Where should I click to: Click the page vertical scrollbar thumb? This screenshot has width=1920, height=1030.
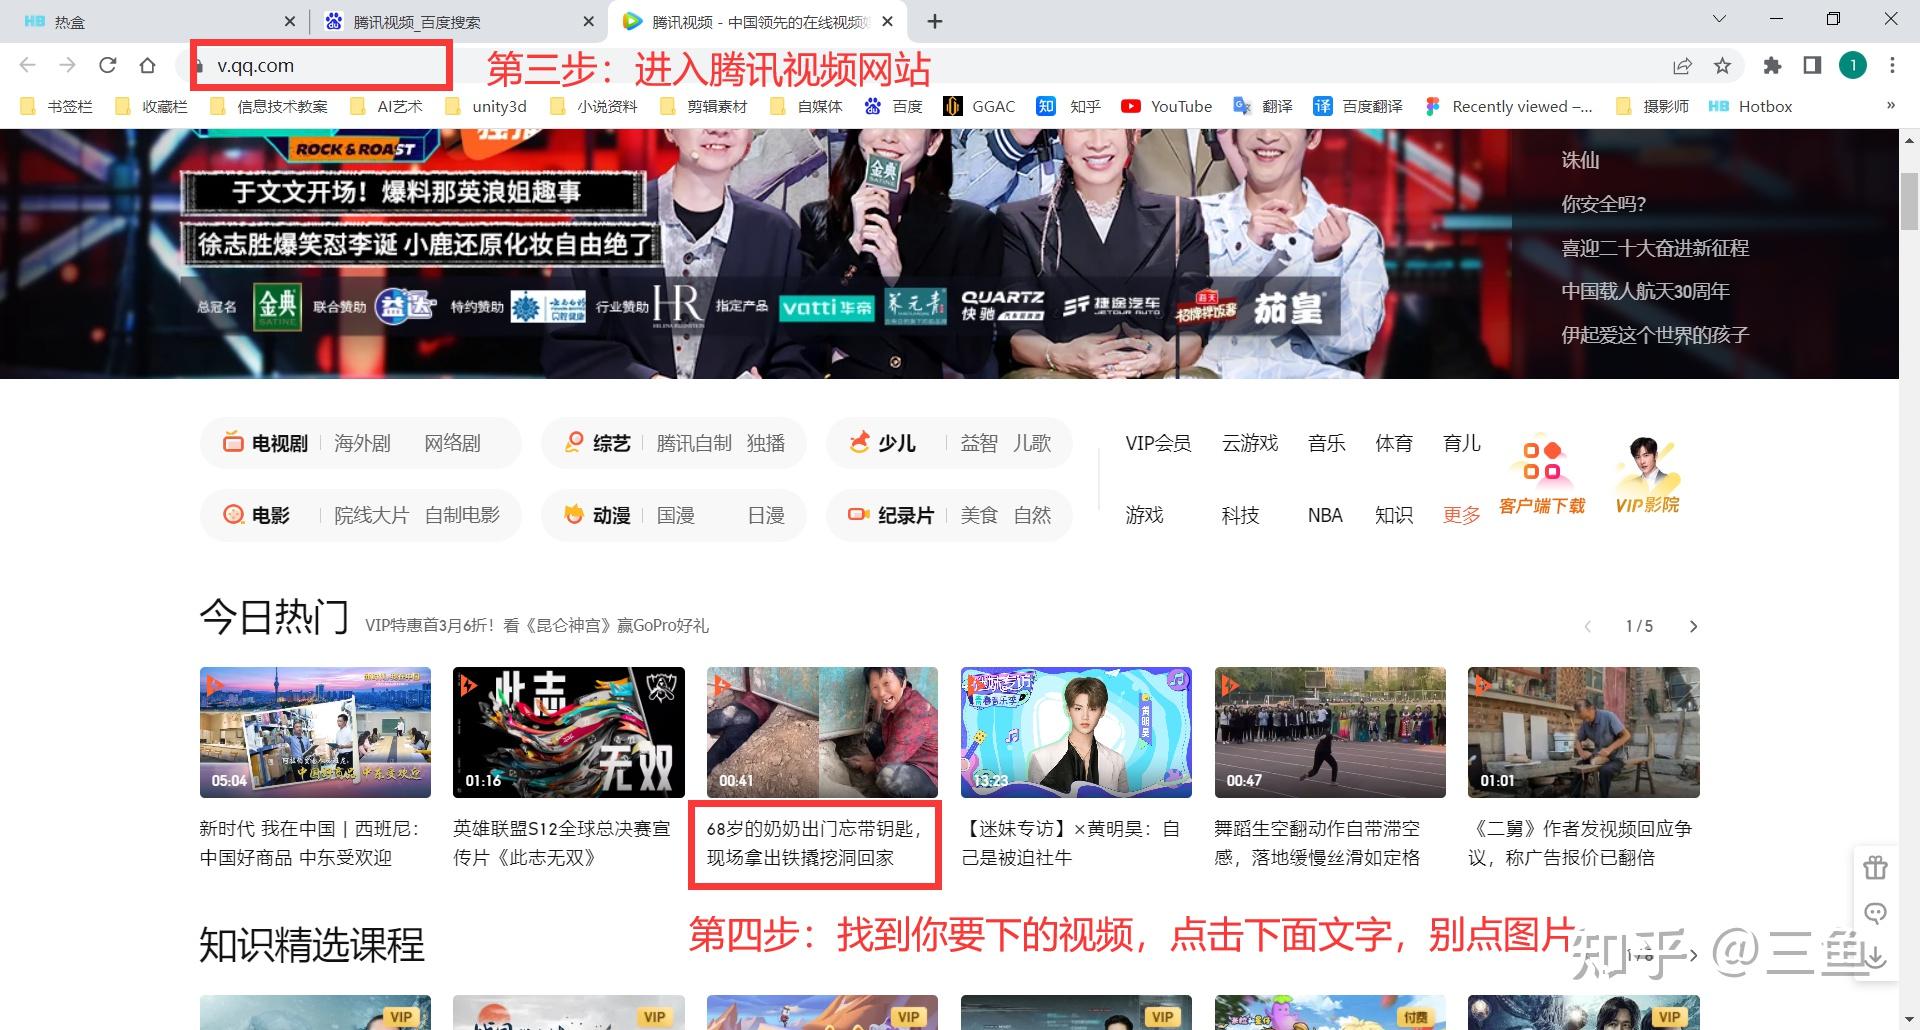pos(1909,202)
